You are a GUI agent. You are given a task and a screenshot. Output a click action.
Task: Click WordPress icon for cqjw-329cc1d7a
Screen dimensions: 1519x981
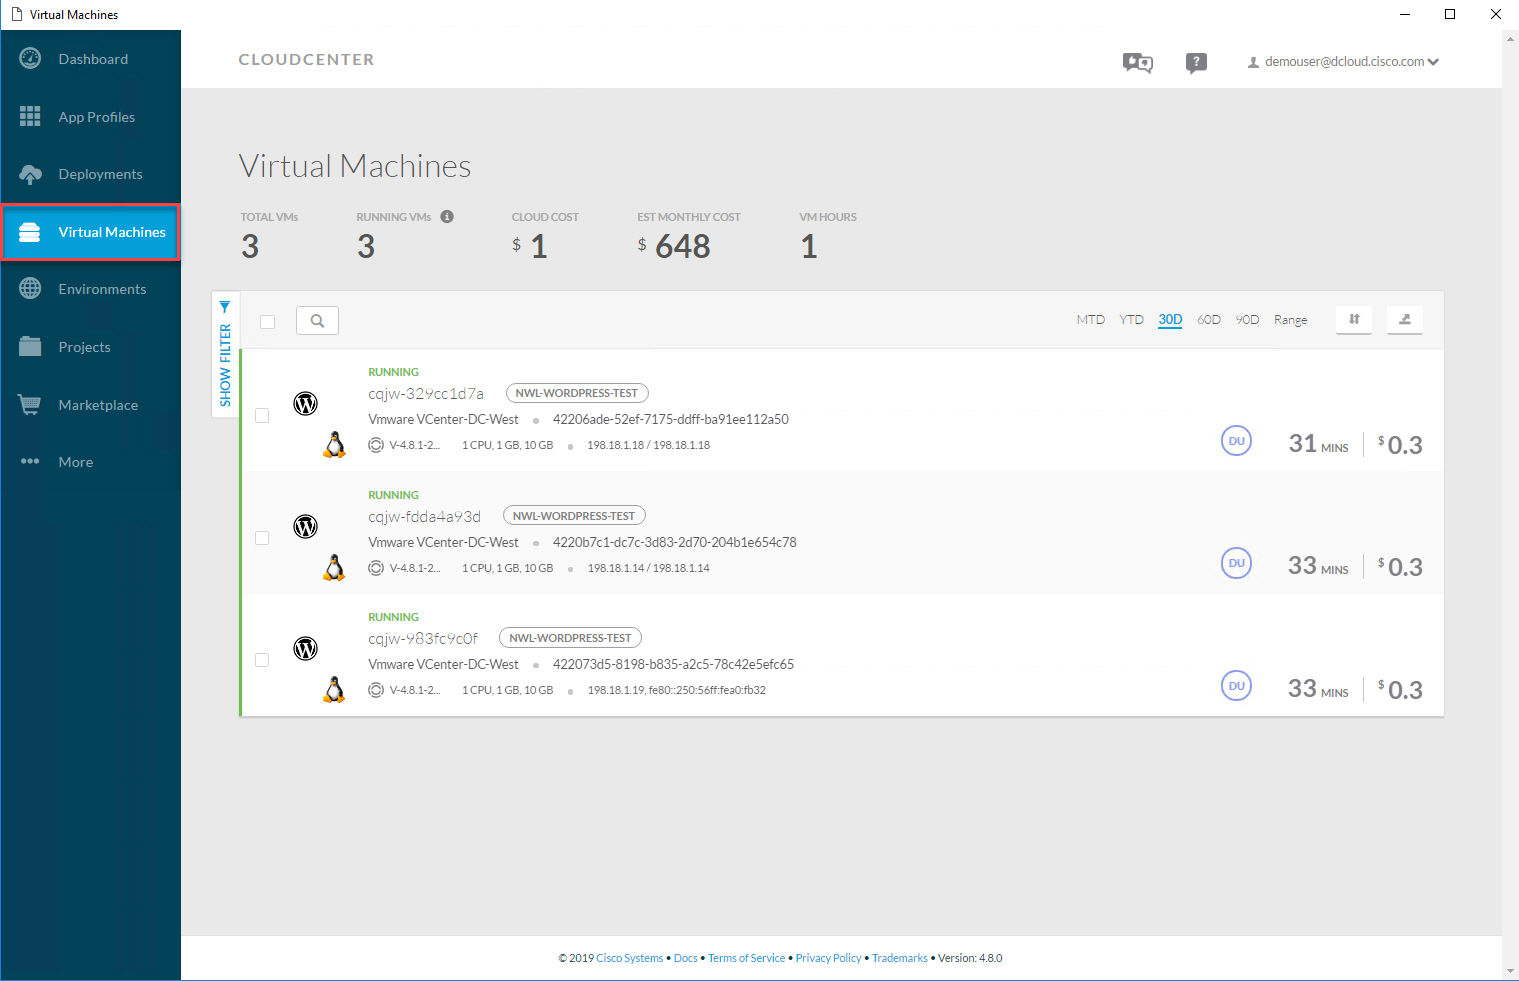(x=305, y=403)
